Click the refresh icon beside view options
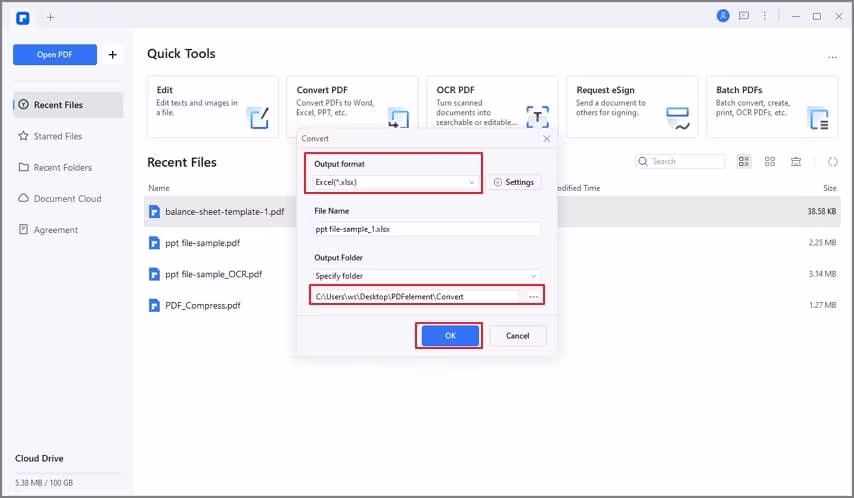 point(831,161)
